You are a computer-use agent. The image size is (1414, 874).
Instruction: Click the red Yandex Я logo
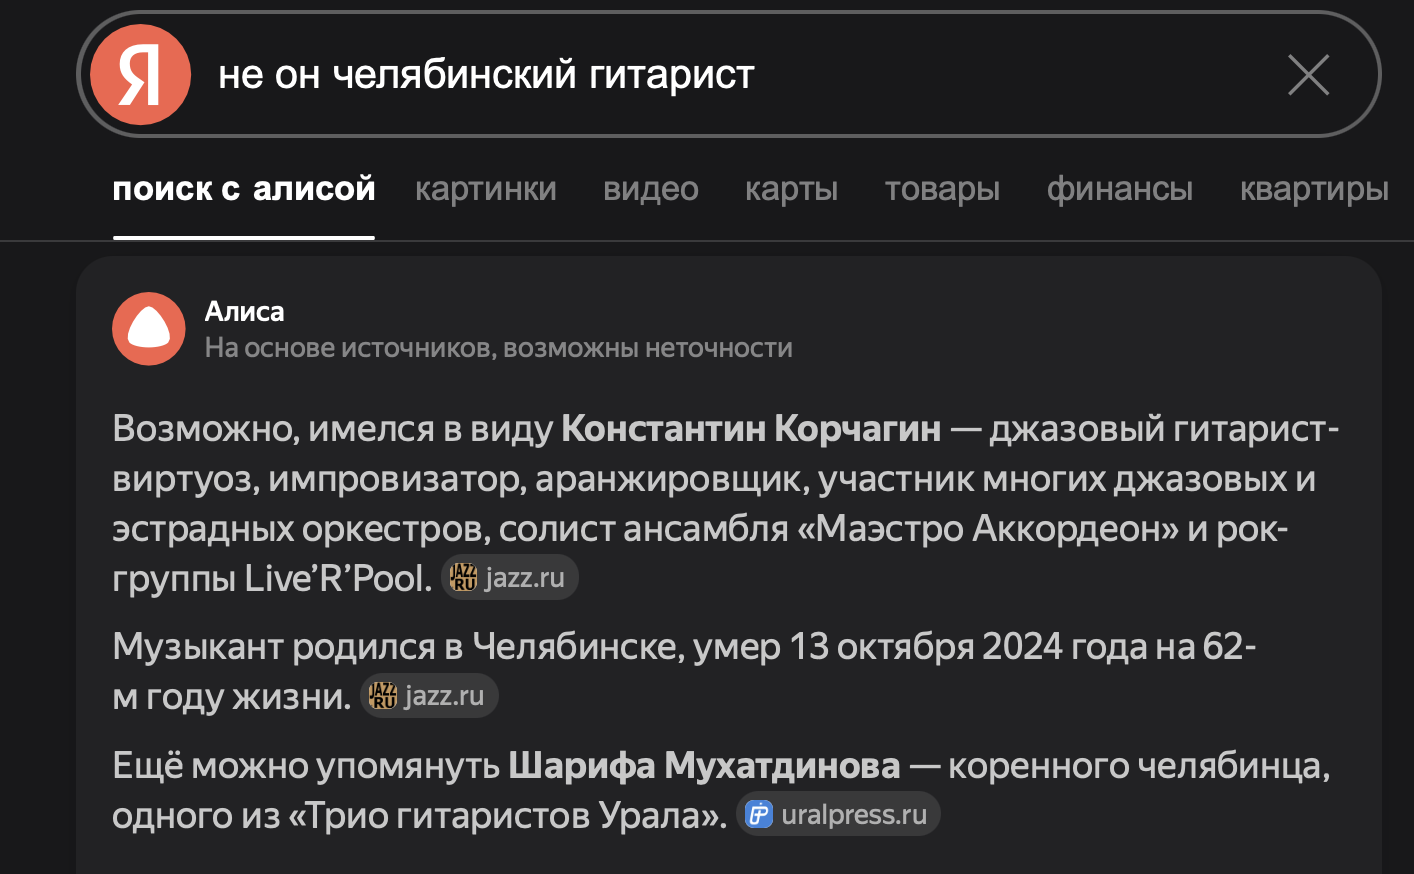(x=140, y=75)
